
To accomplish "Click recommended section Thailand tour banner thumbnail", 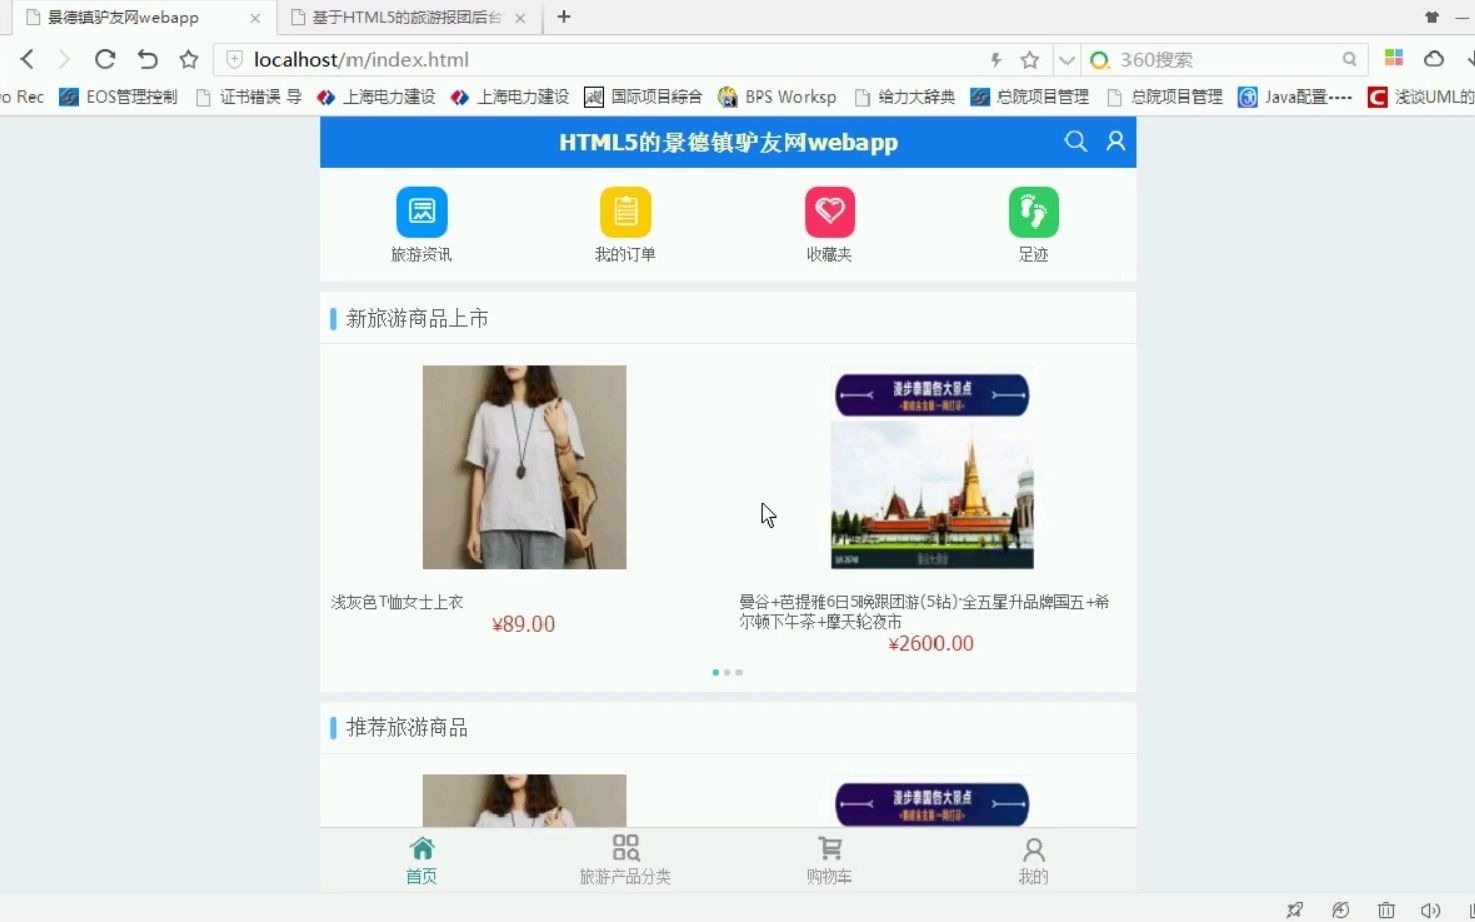I will [932, 800].
